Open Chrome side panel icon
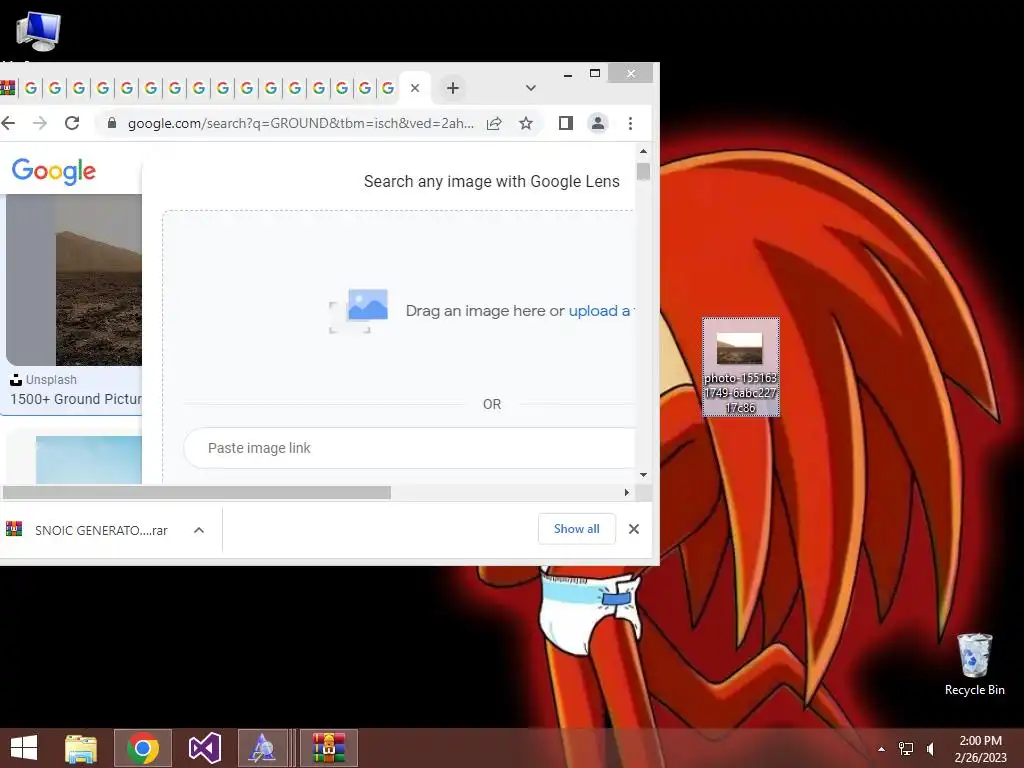Image resolution: width=1024 pixels, height=768 pixels. (x=566, y=123)
